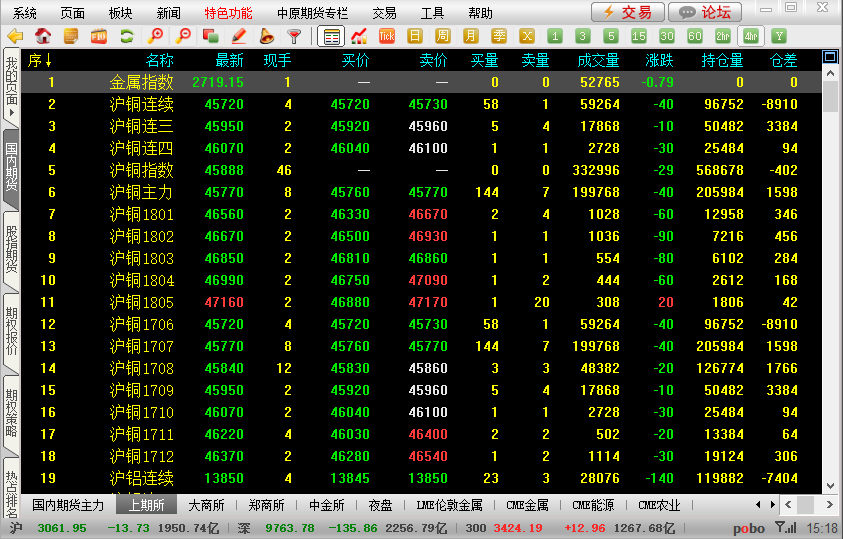This screenshot has width=843, height=539.
Task: Click the horizontal scrollbar right arrow
Action: [829, 505]
